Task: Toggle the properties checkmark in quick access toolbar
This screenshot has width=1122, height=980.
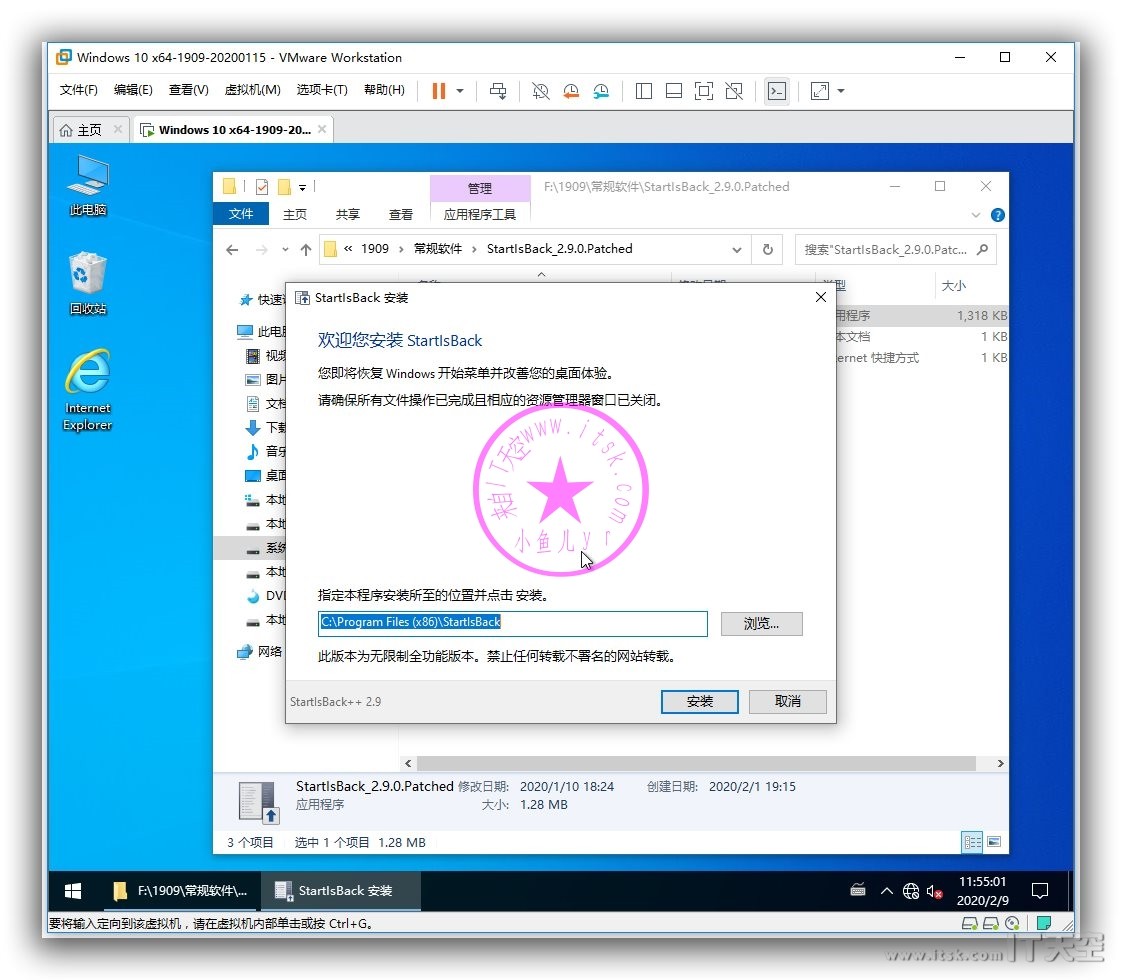Action: [262, 187]
